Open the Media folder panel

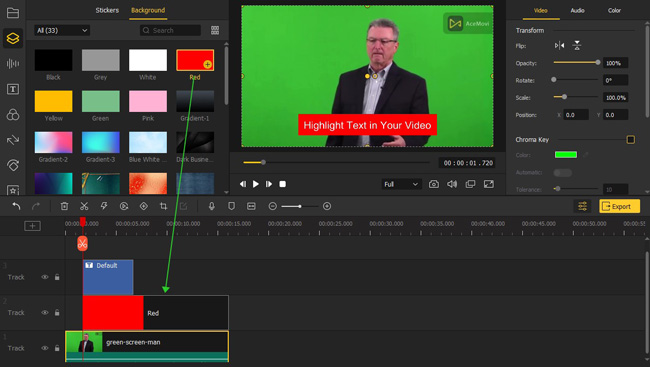tap(13, 13)
